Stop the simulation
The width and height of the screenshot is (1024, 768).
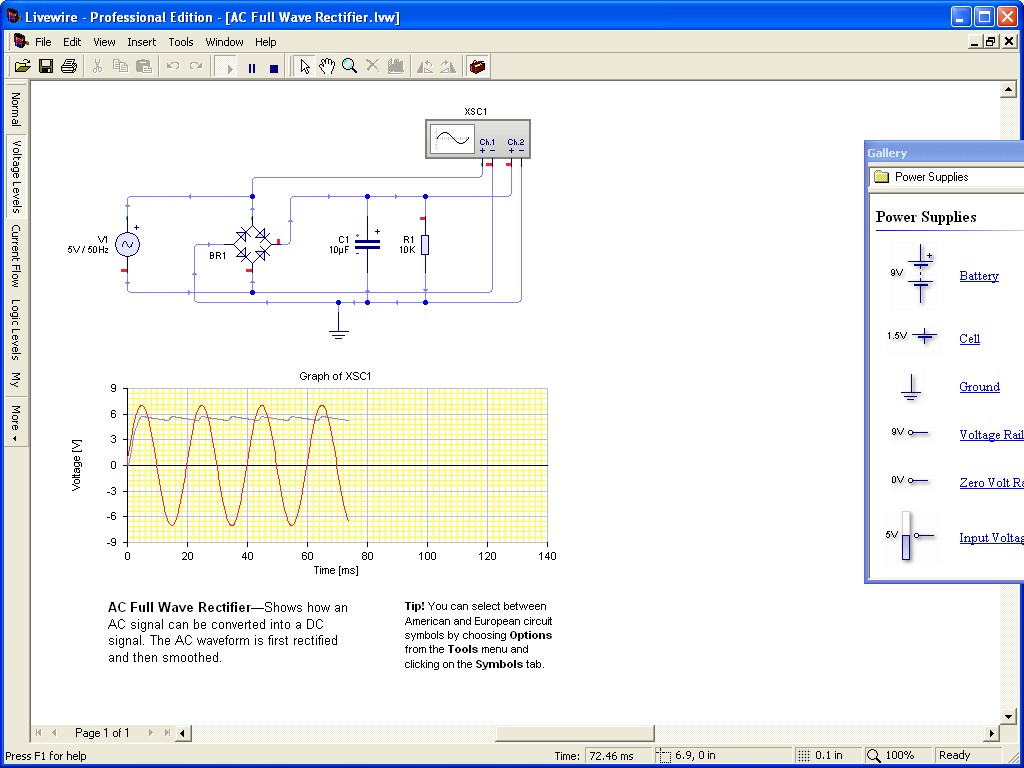[274, 68]
